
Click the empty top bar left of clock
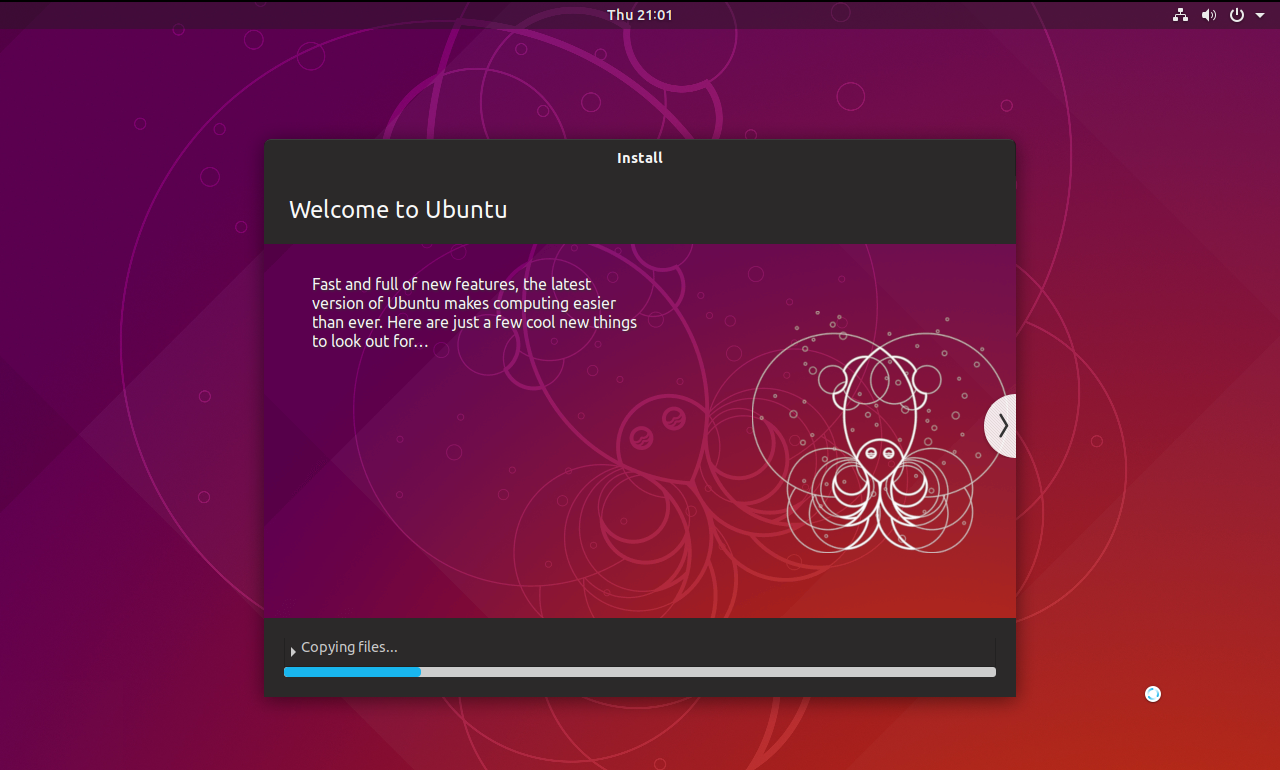coord(300,15)
